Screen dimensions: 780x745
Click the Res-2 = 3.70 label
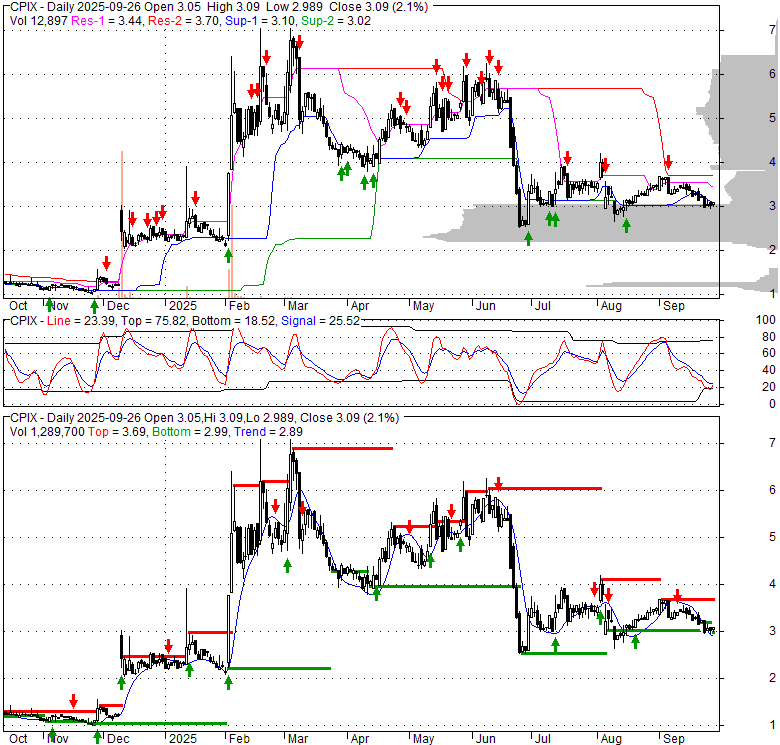pyautogui.click(x=184, y=21)
